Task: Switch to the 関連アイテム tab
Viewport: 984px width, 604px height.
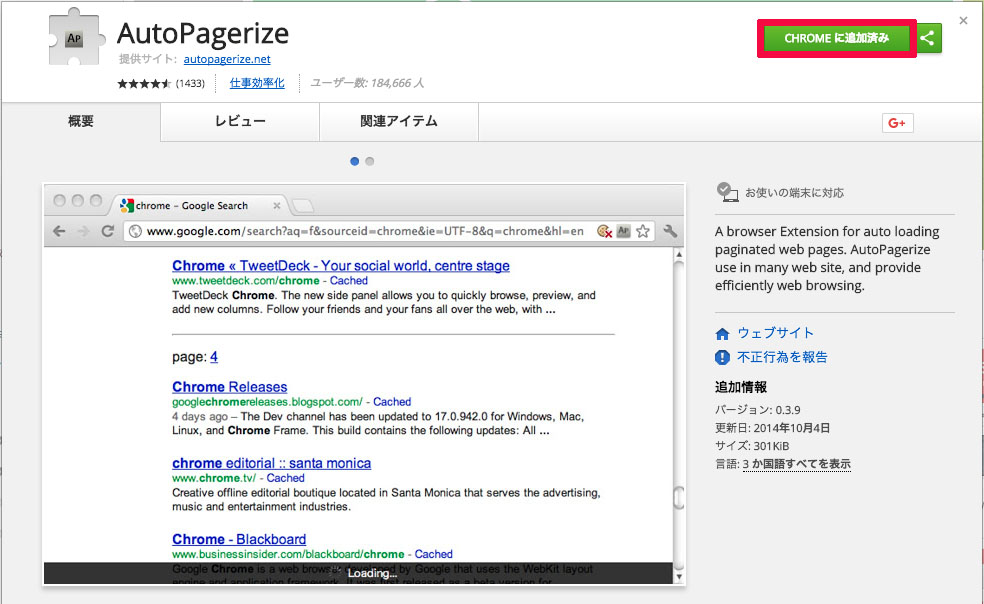Action: click(x=398, y=121)
